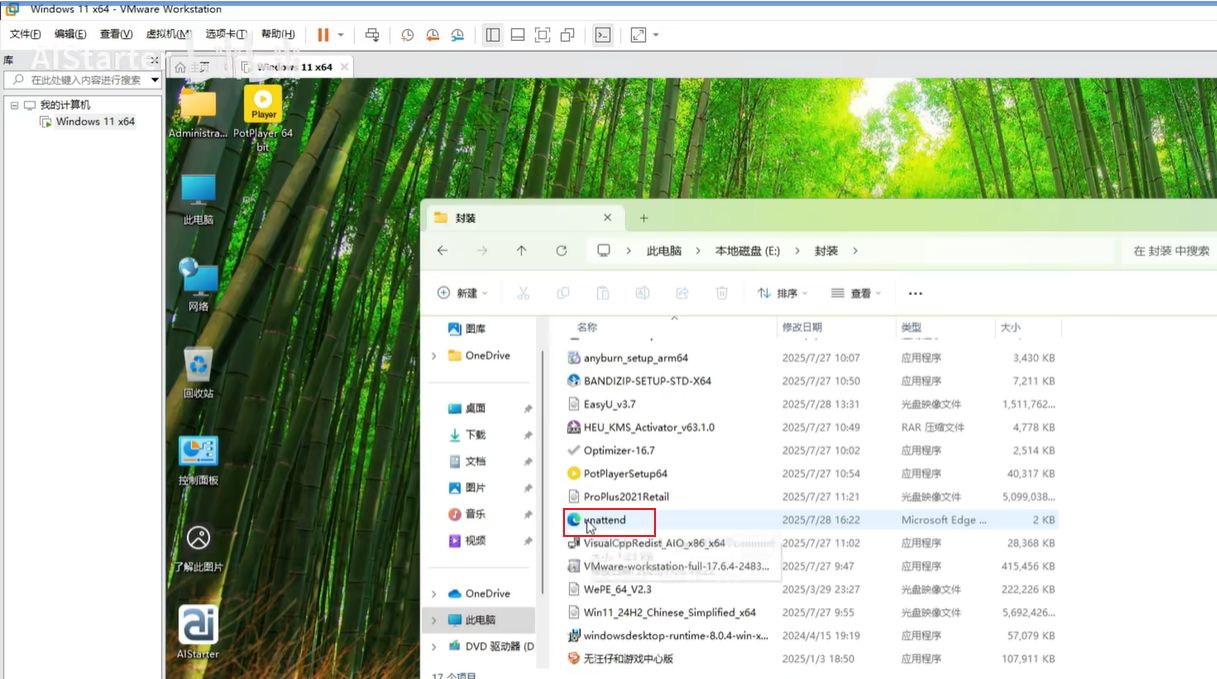Click the library search input field
The image size is (1217, 679).
coord(85,80)
